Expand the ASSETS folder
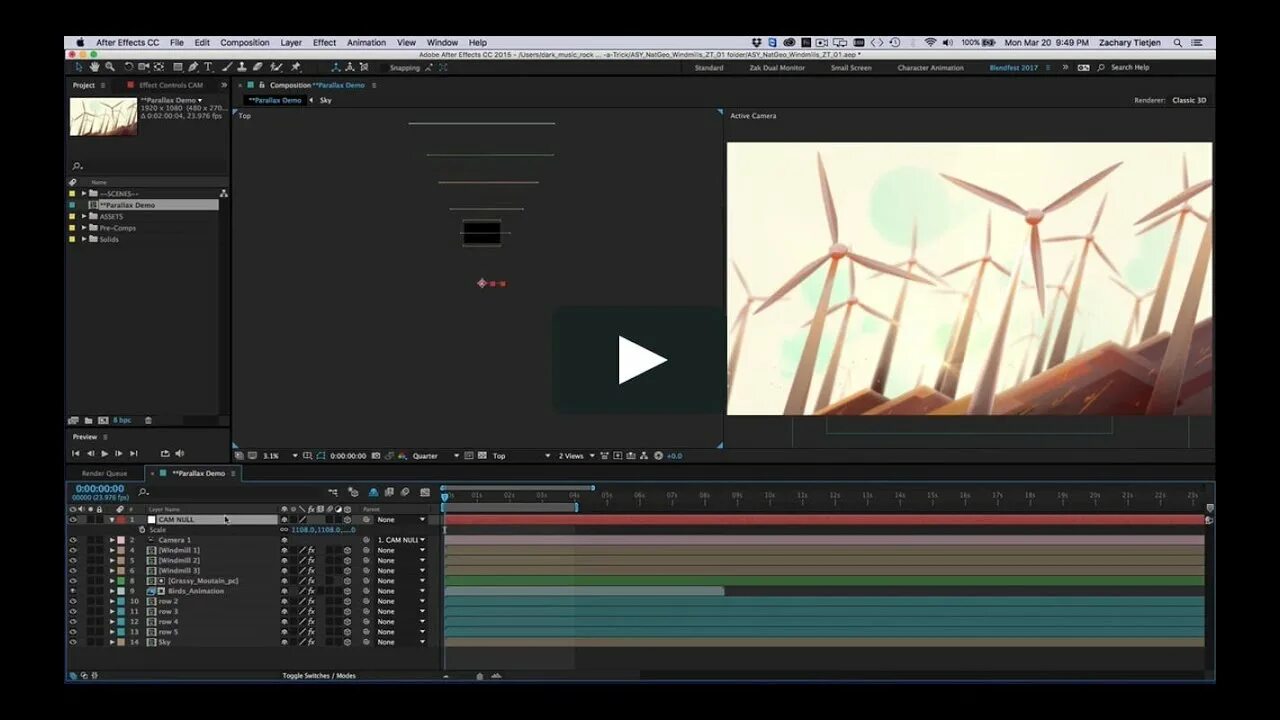The width and height of the screenshot is (1280, 720). 84,216
